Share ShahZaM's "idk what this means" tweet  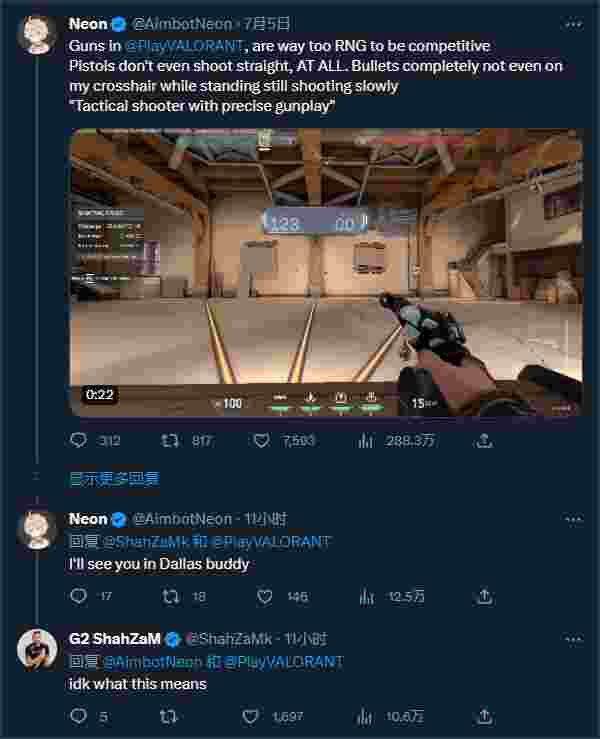[x=484, y=716]
